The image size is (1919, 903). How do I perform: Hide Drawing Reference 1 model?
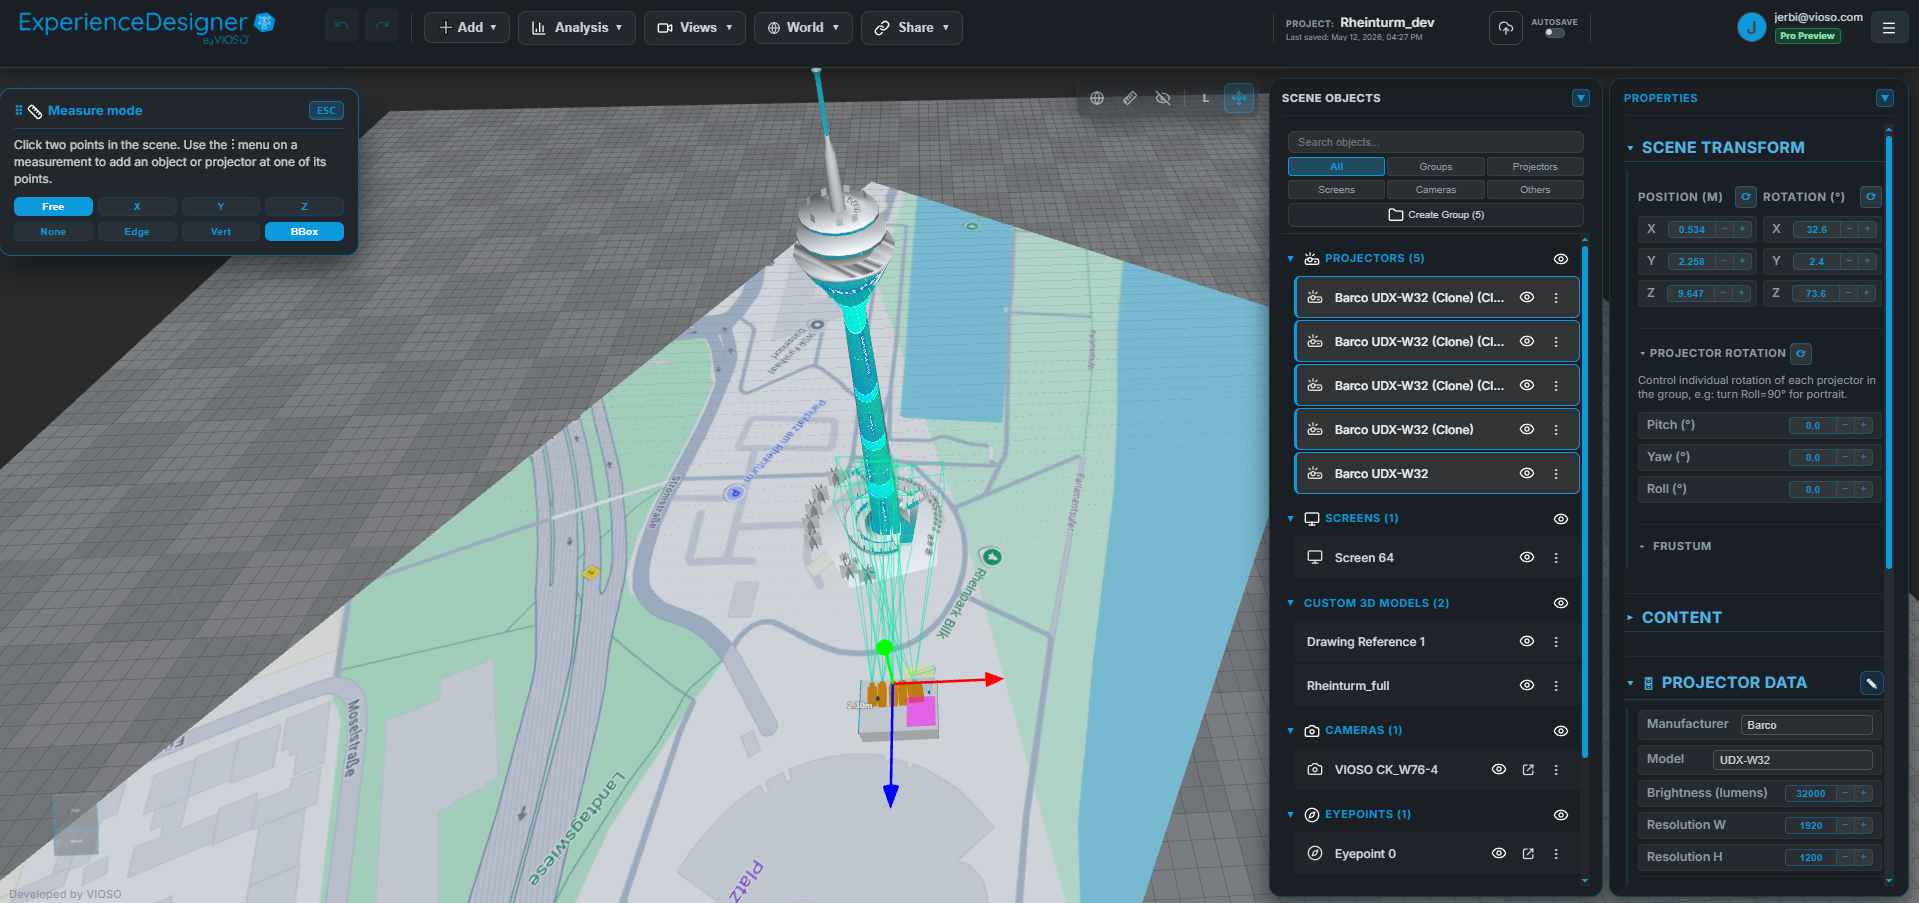coord(1527,641)
